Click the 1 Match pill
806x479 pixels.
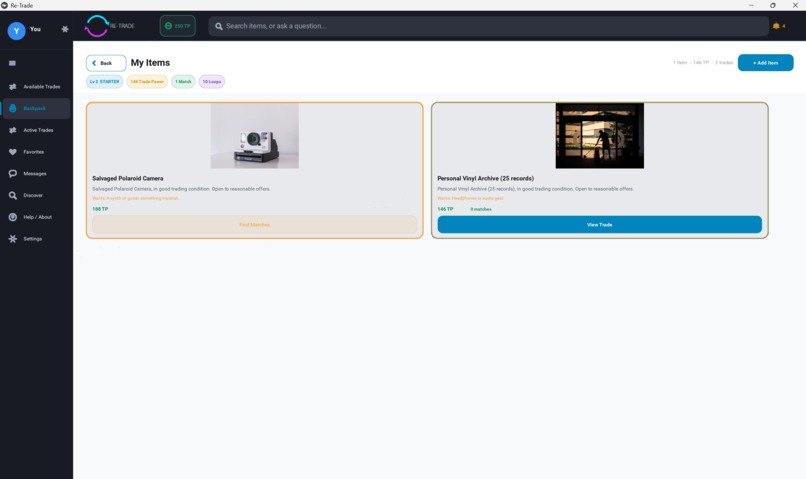pyautogui.click(x=183, y=82)
